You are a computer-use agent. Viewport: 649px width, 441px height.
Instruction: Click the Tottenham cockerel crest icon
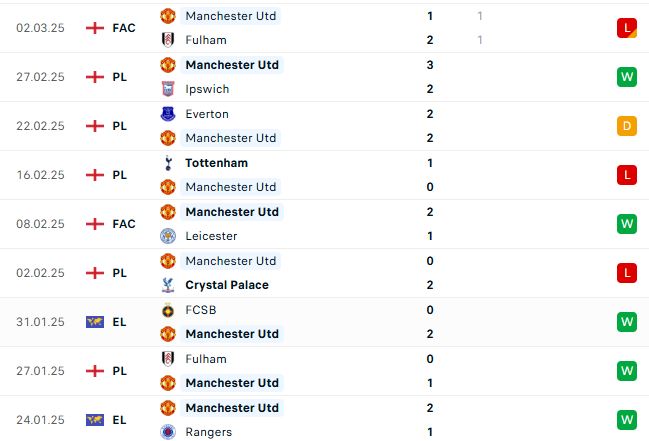click(168, 163)
